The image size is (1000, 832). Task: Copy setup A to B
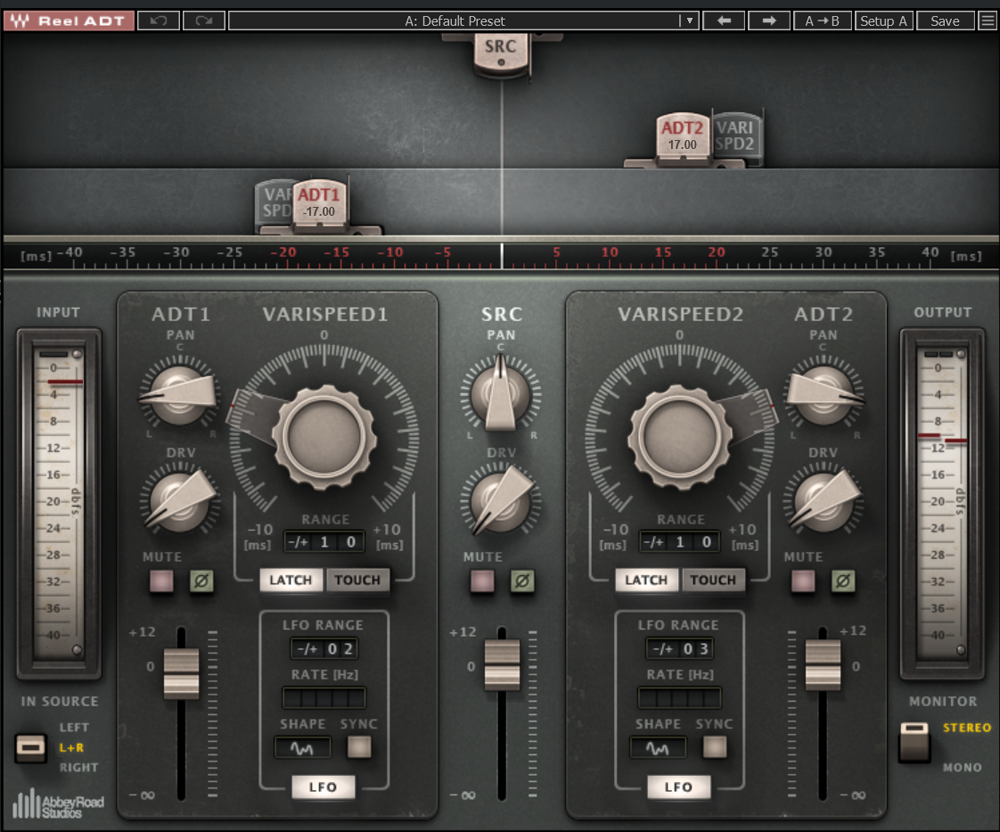tap(822, 20)
